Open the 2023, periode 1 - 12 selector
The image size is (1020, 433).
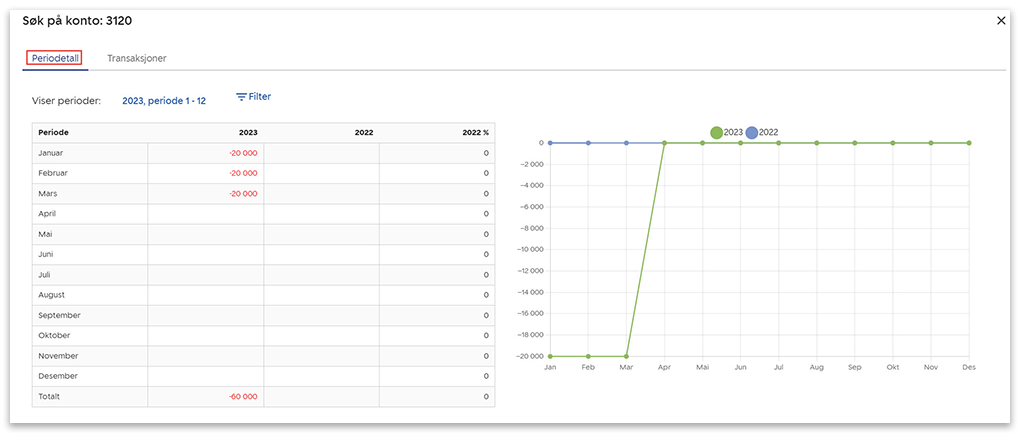(164, 101)
